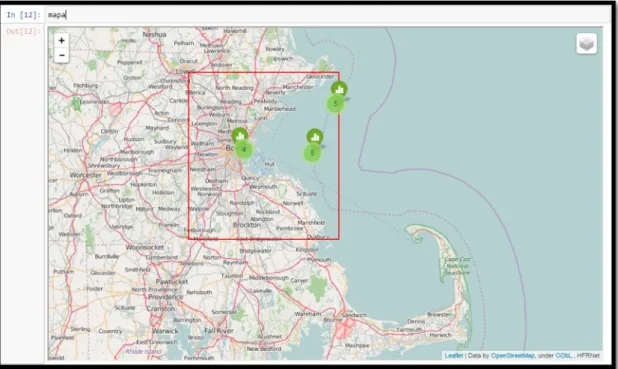The height and width of the screenshot is (369, 618).
Task: Expand the cluster 5 offshore east of Hull
Action: click(x=312, y=153)
